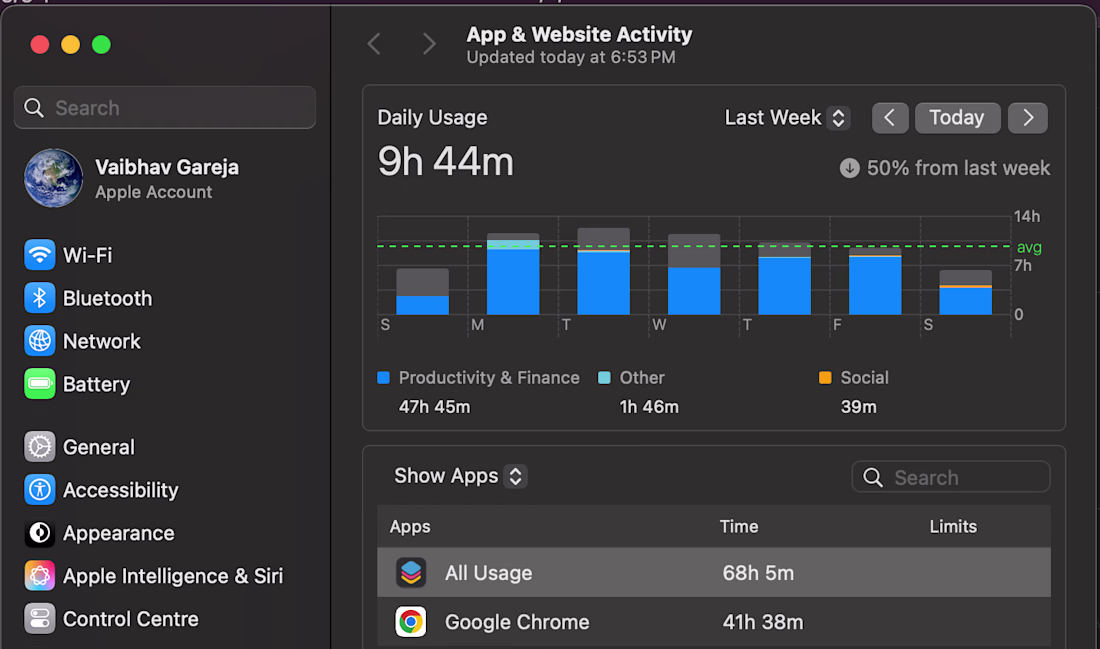Click the General gear icon
Image resolution: width=1100 pixels, height=649 pixels.
tap(40, 447)
